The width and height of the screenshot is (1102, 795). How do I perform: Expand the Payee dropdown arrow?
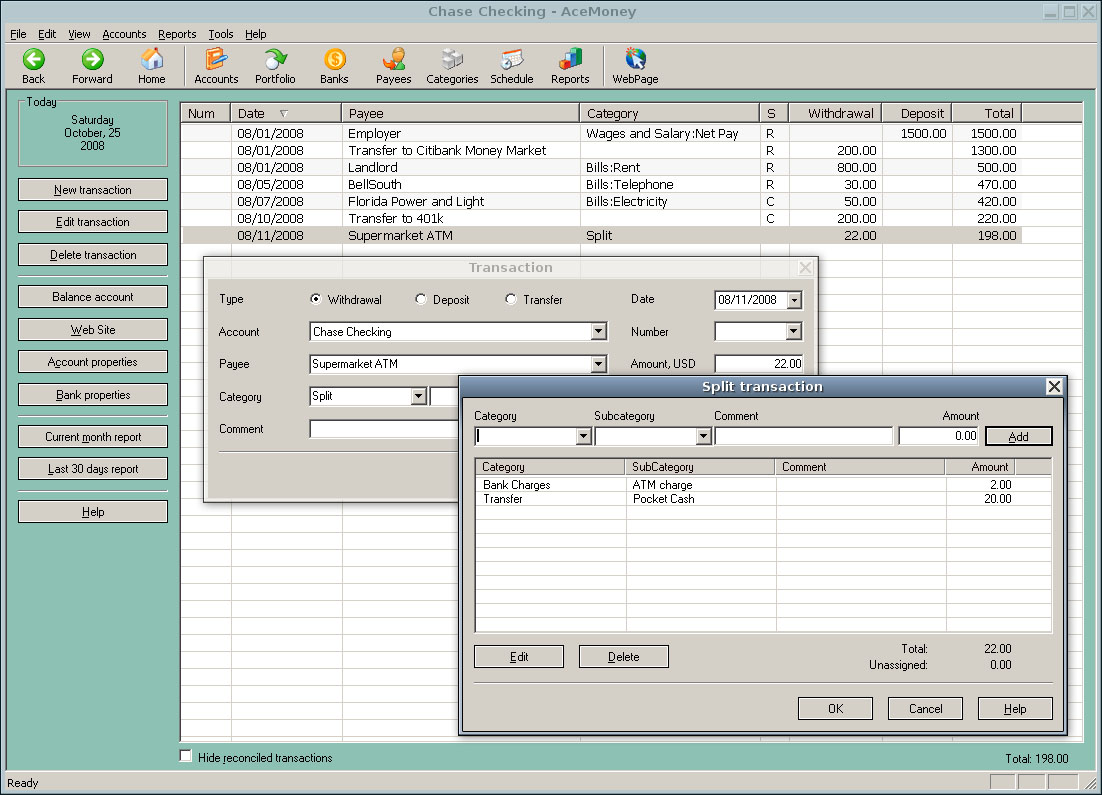(598, 363)
